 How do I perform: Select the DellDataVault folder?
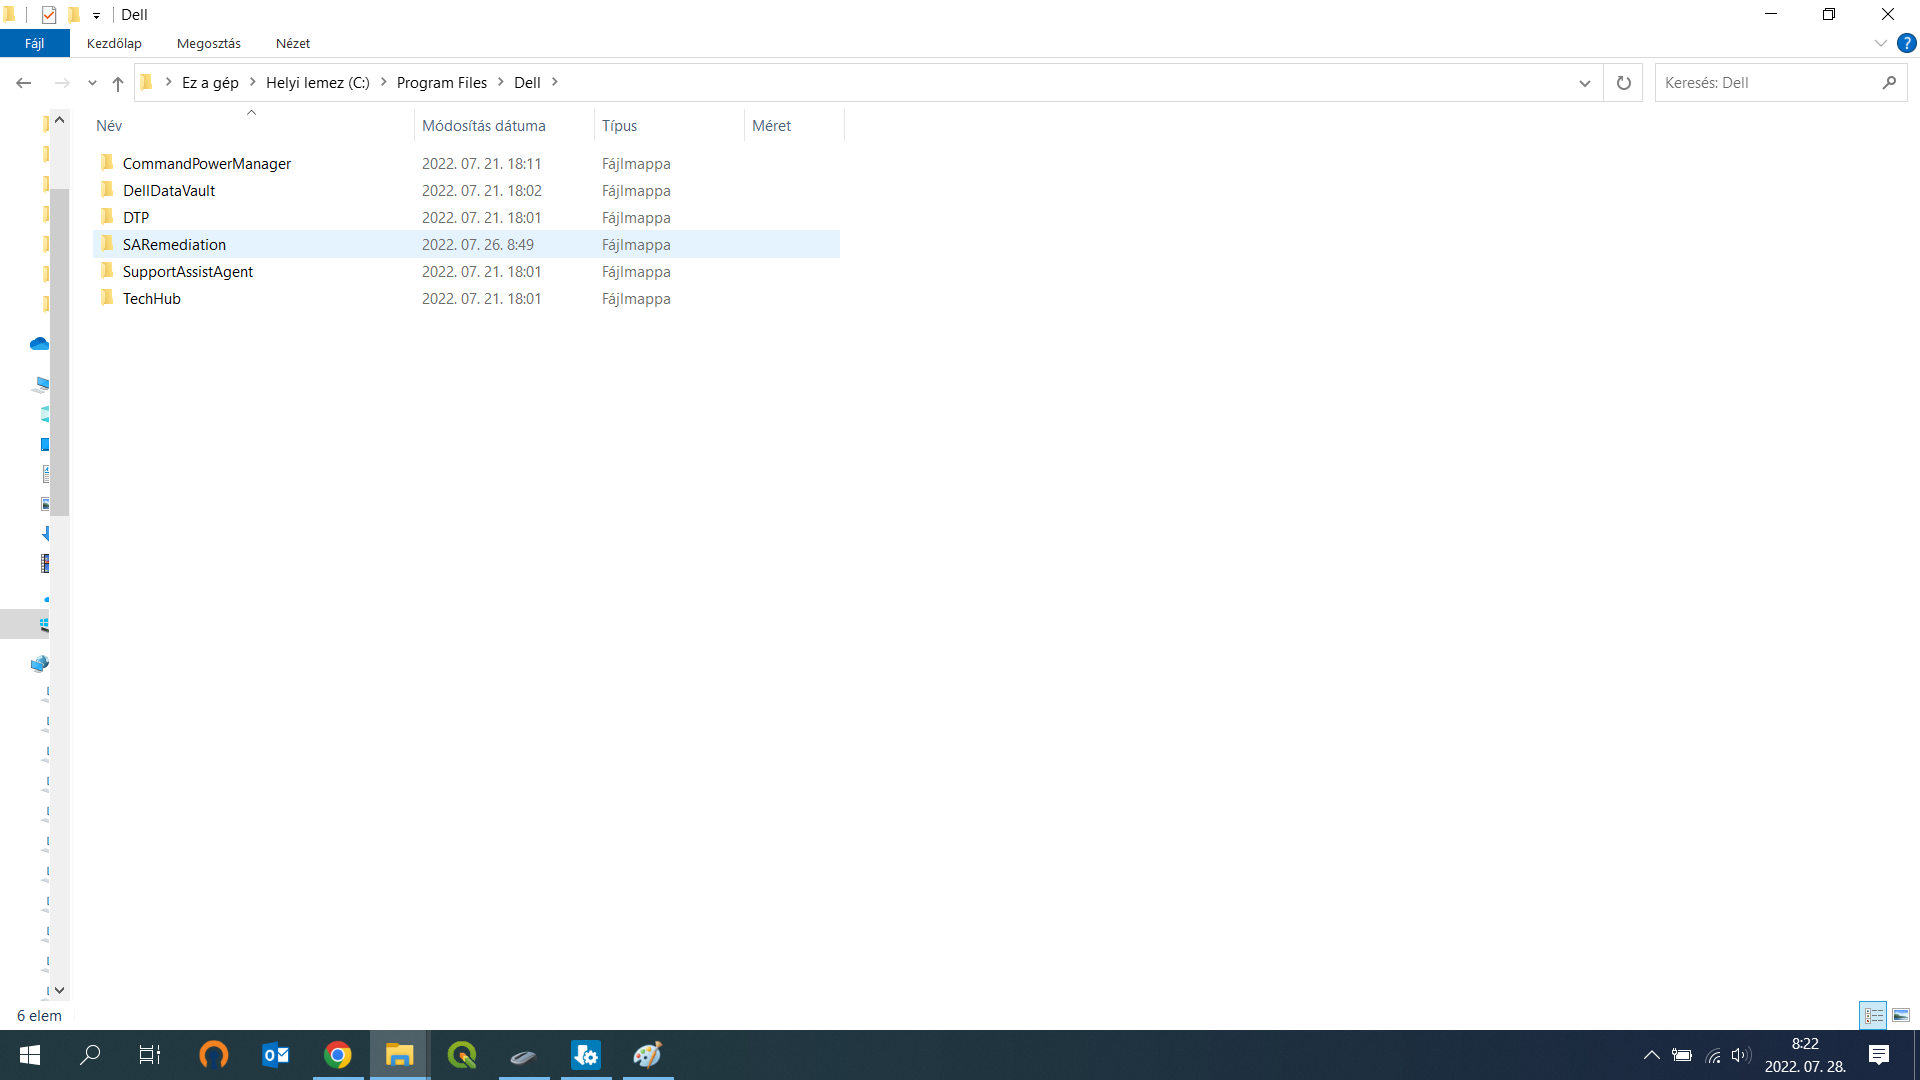point(466,191)
